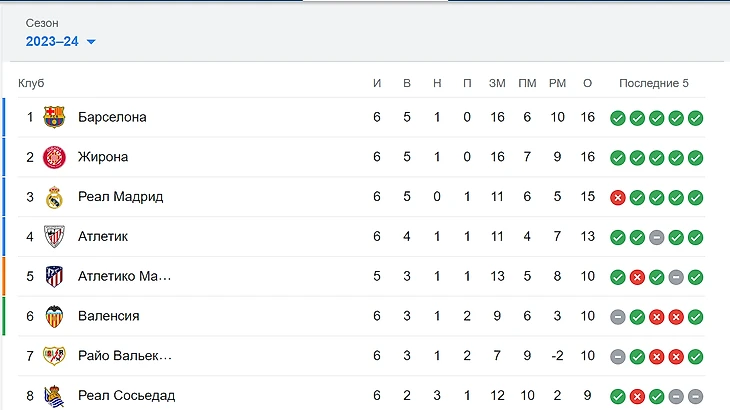This screenshot has height=410, width=730.
Task: Click the Valencia club crest
Action: click(x=54, y=316)
